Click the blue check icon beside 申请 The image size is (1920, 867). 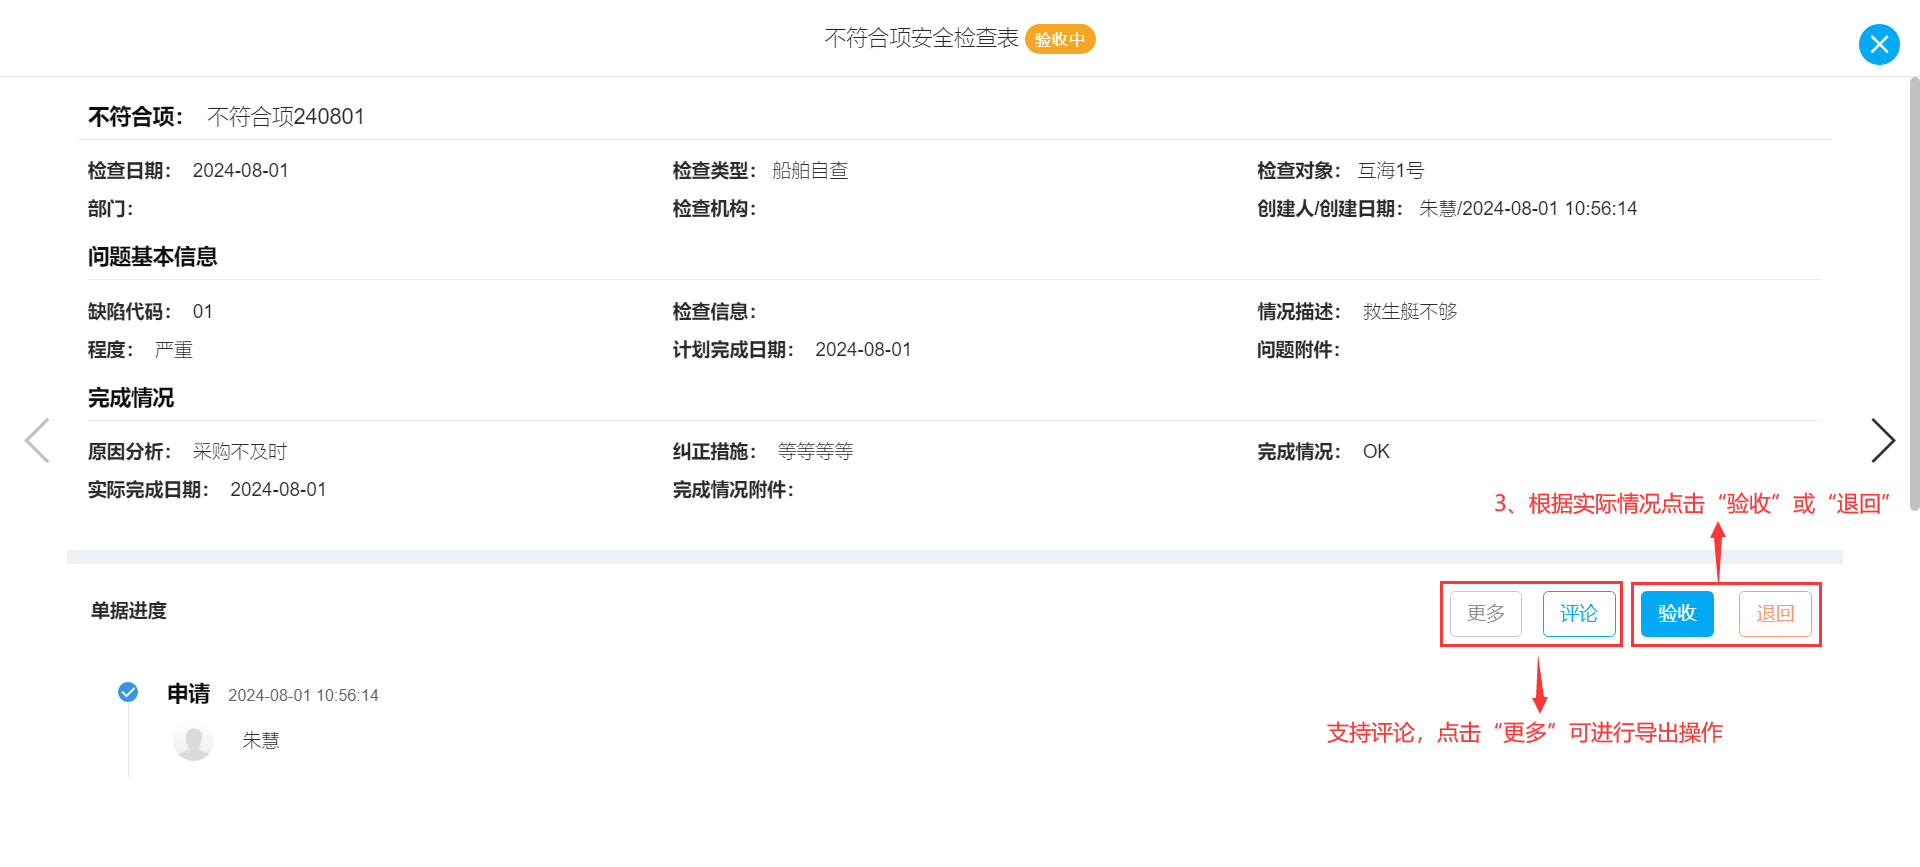[x=128, y=691]
